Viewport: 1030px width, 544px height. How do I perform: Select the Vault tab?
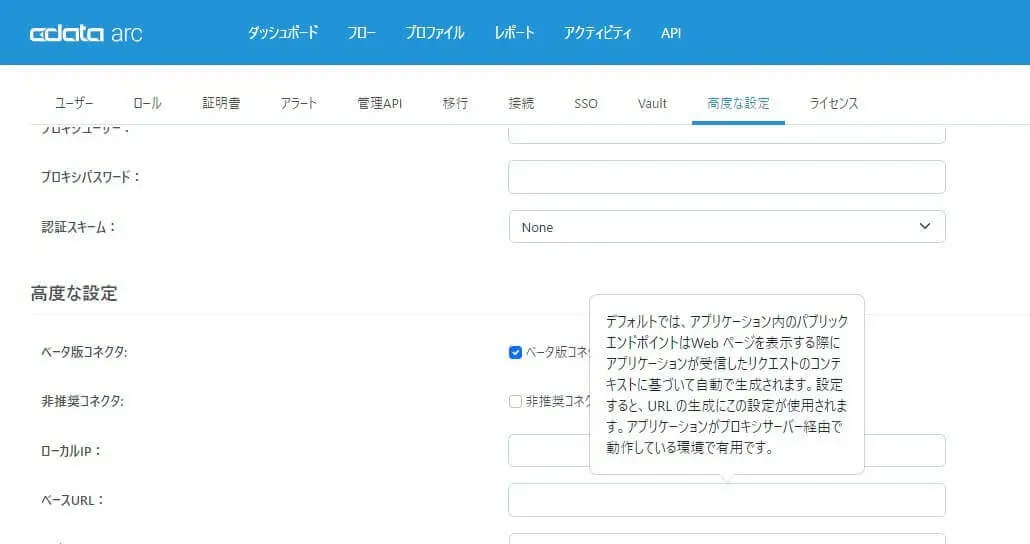[652, 103]
